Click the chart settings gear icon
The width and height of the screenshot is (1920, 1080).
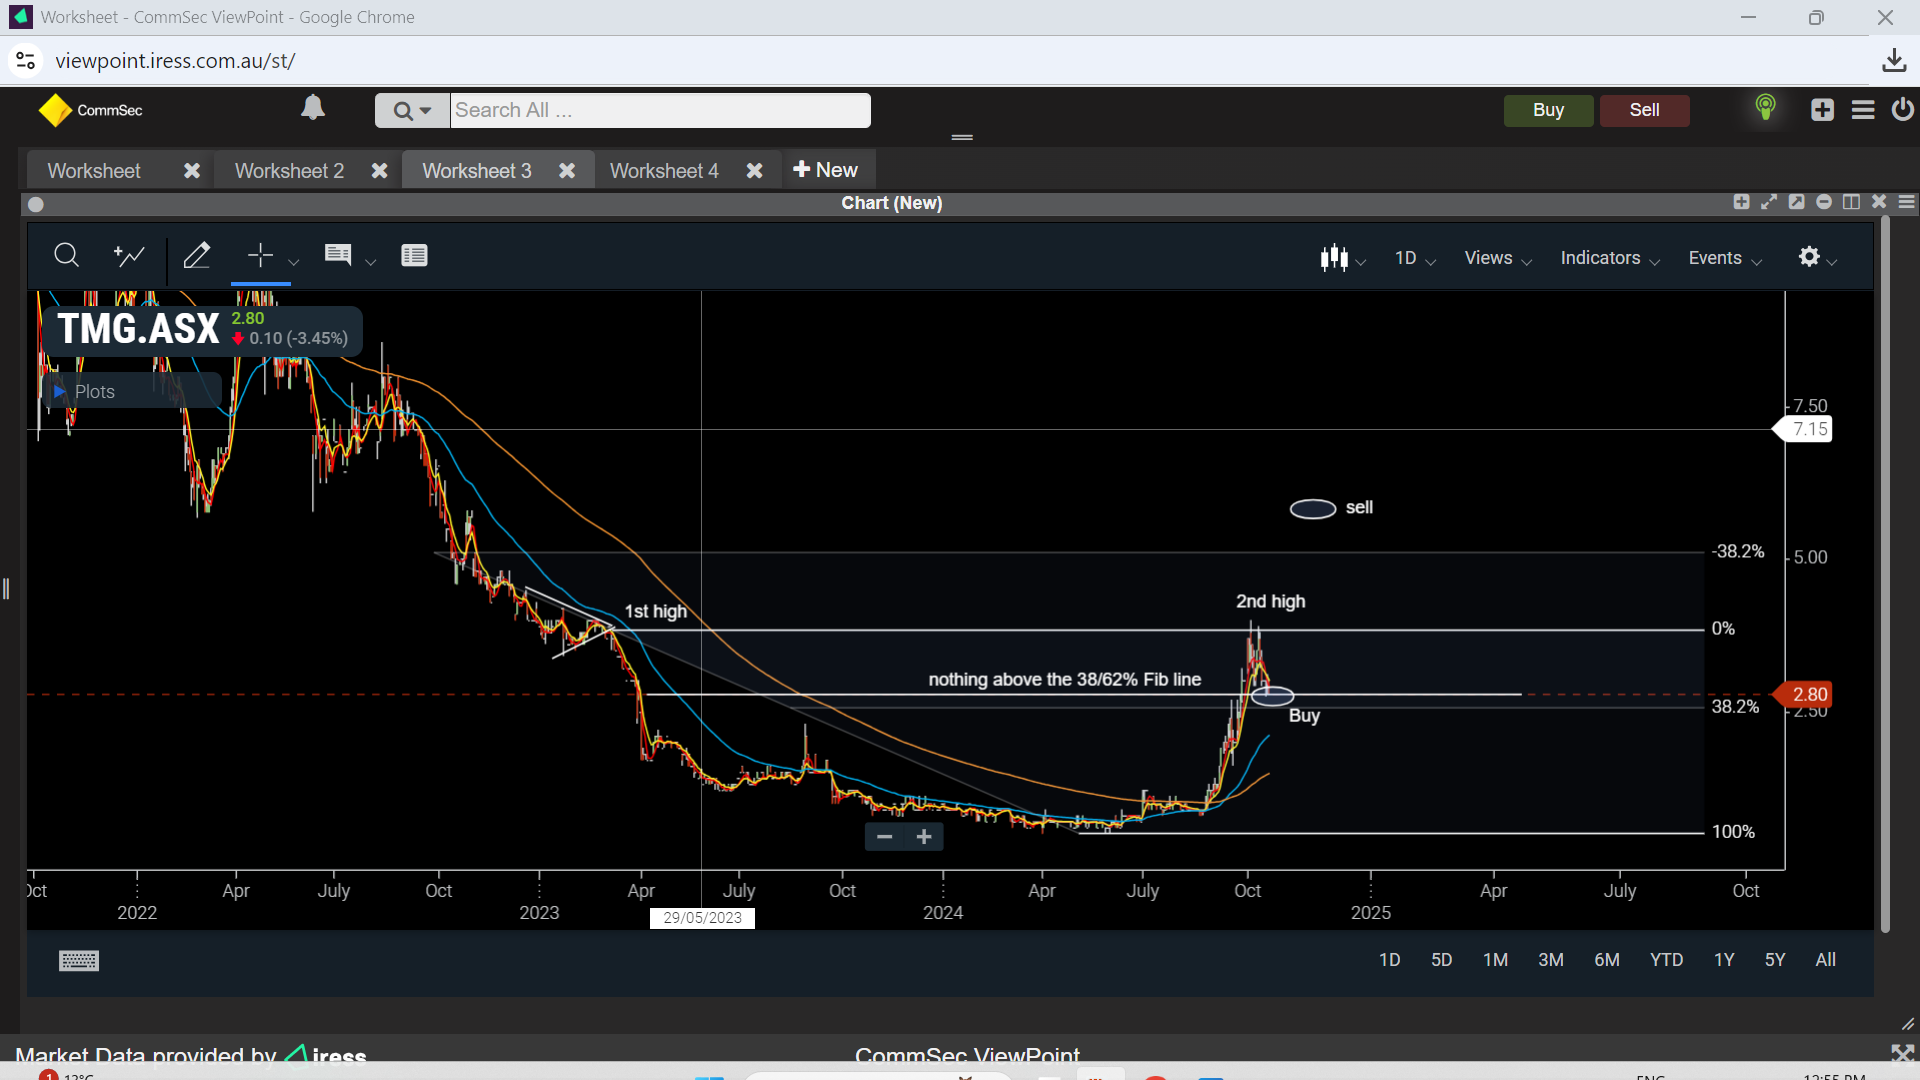point(1809,257)
